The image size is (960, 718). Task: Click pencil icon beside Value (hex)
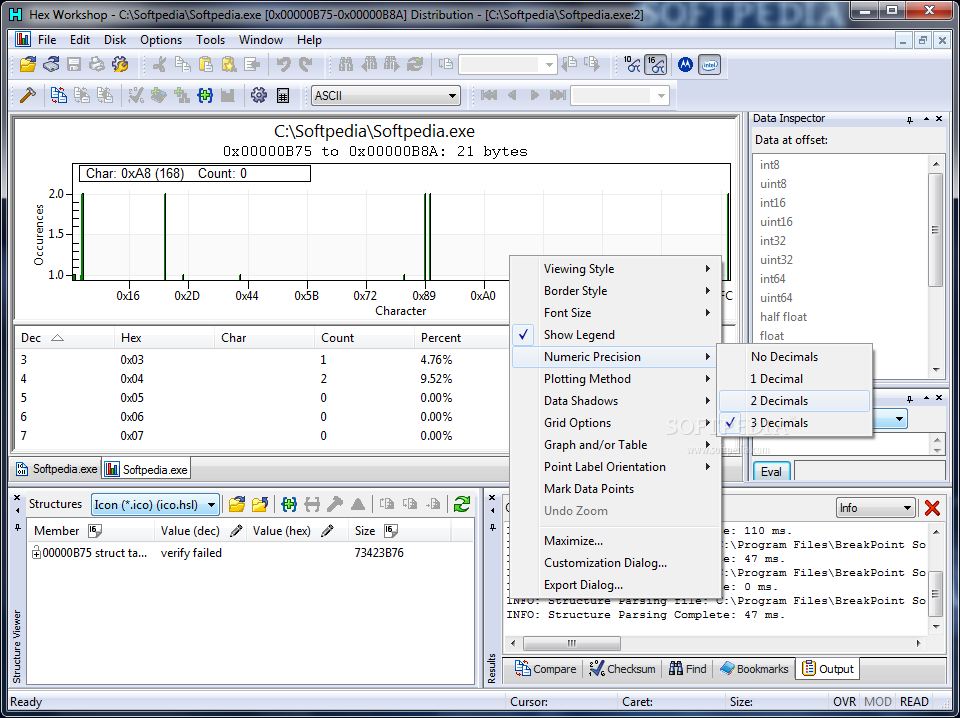(327, 531)
